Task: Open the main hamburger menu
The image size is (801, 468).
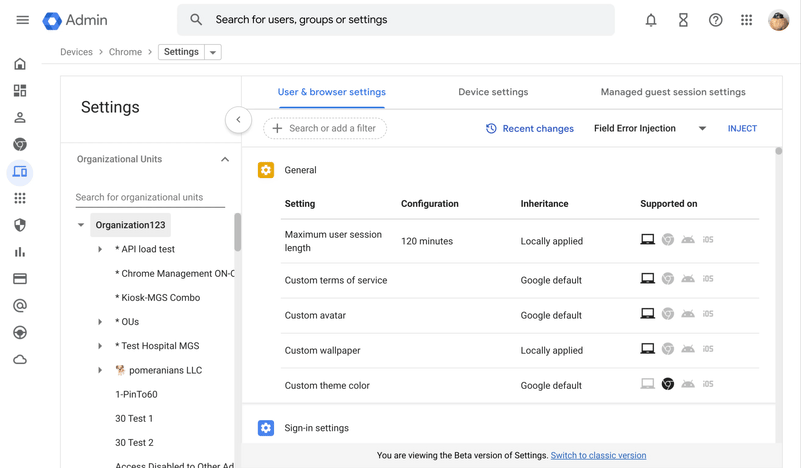Action: tap(22, 20)
